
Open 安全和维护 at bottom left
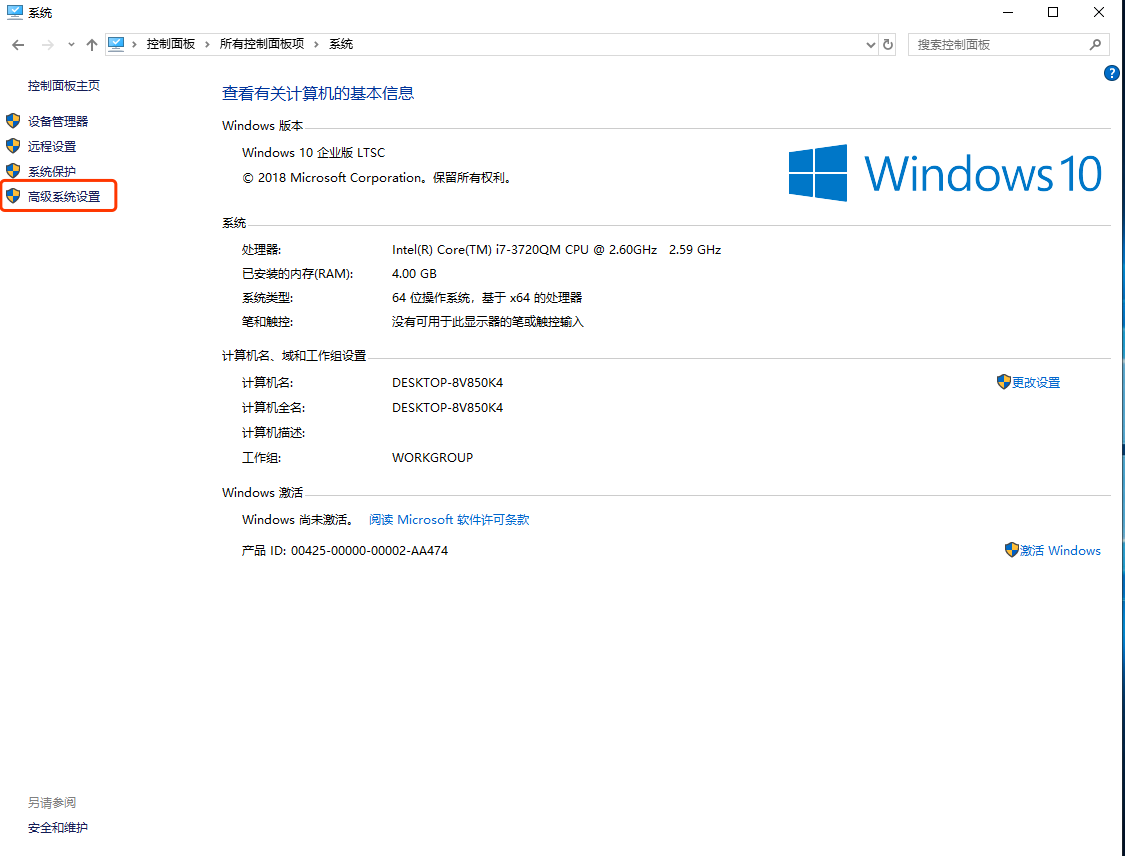56,827
